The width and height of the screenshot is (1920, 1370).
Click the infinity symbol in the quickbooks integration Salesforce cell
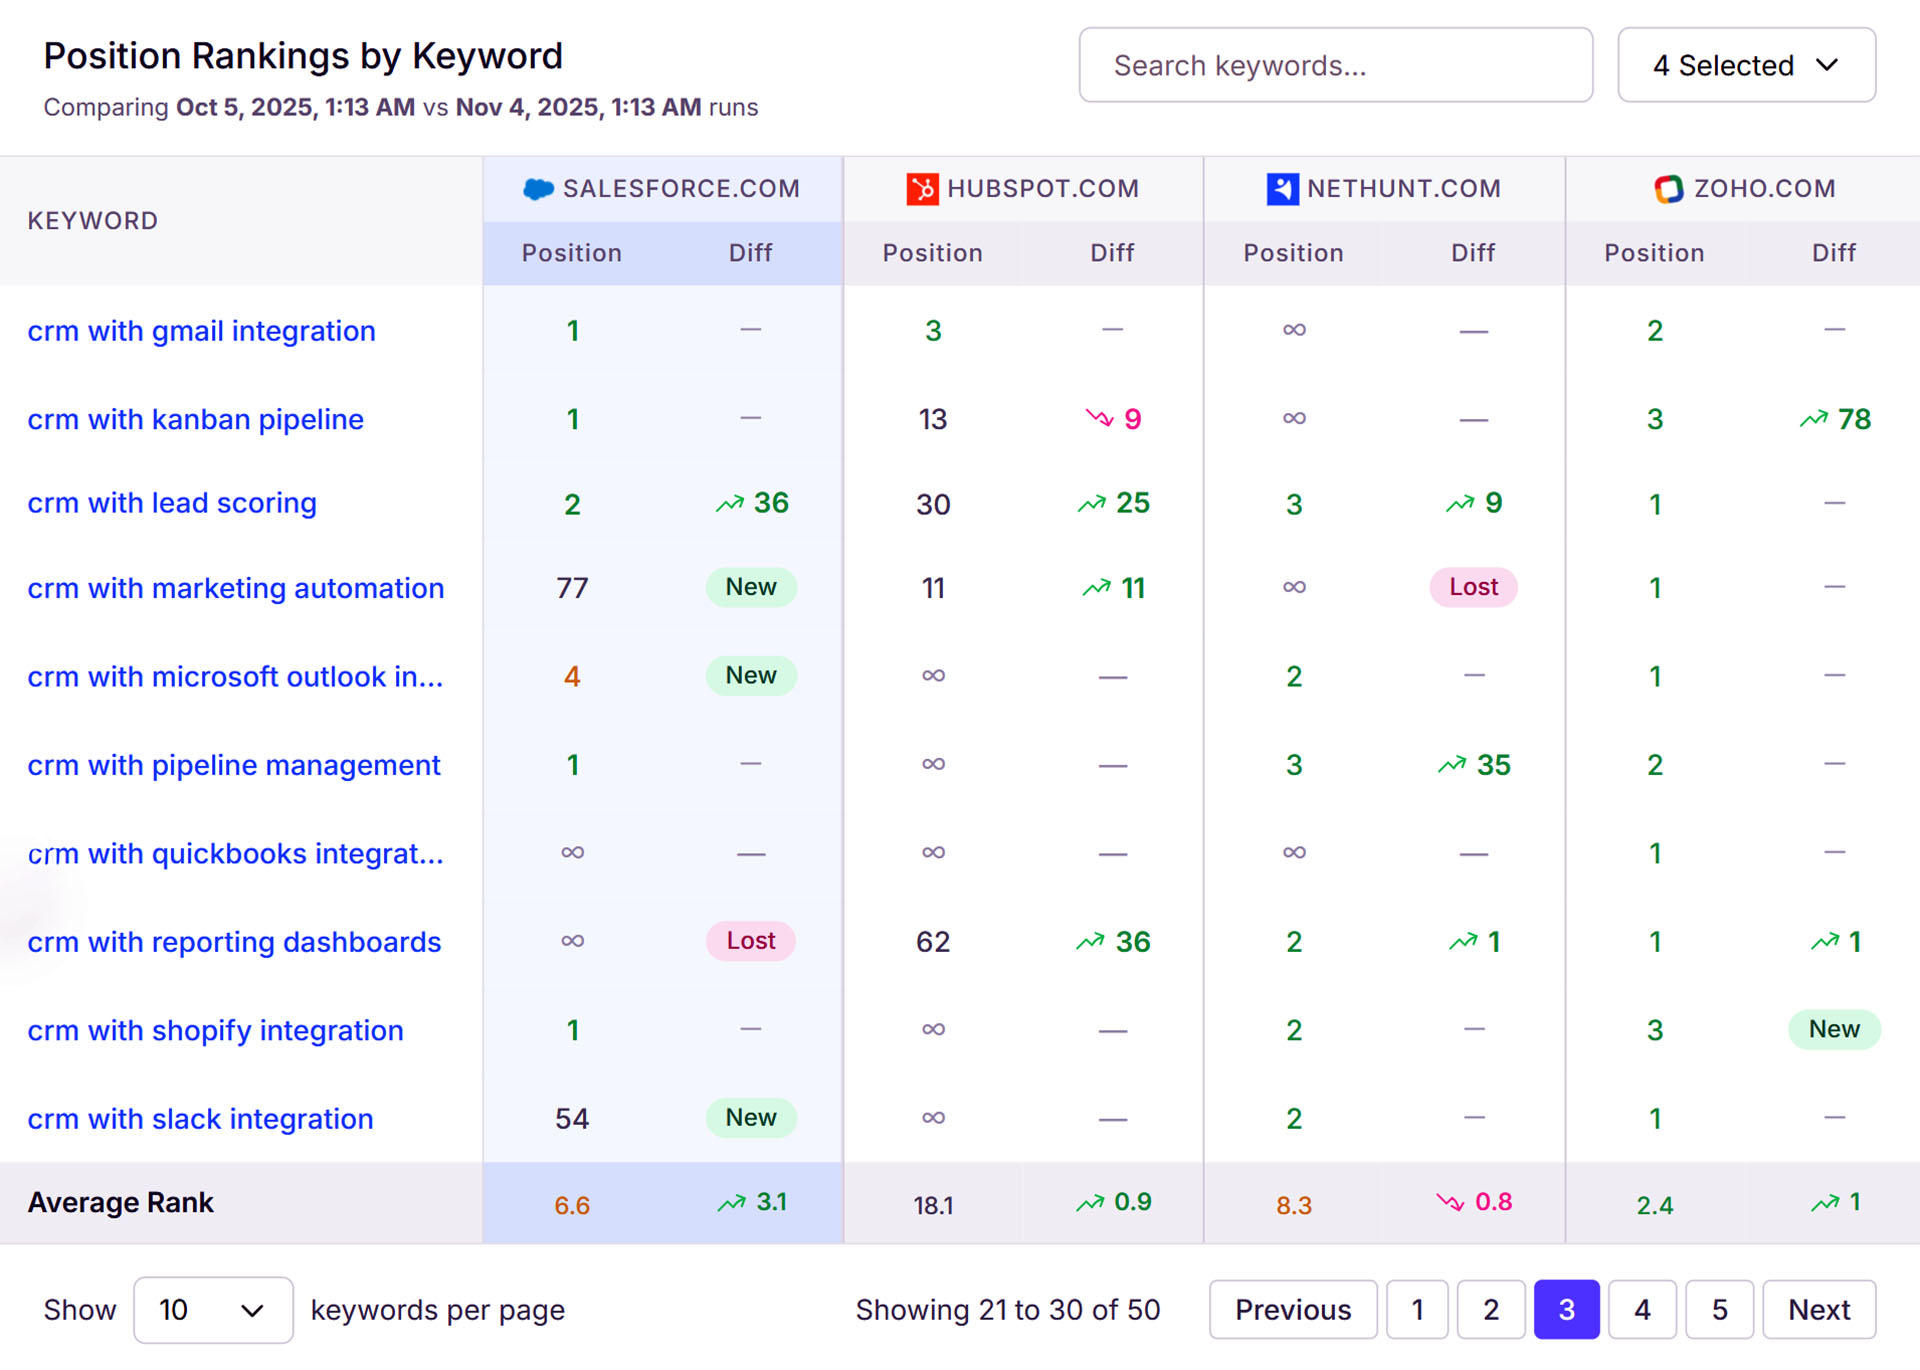click(x=572, y=852)
